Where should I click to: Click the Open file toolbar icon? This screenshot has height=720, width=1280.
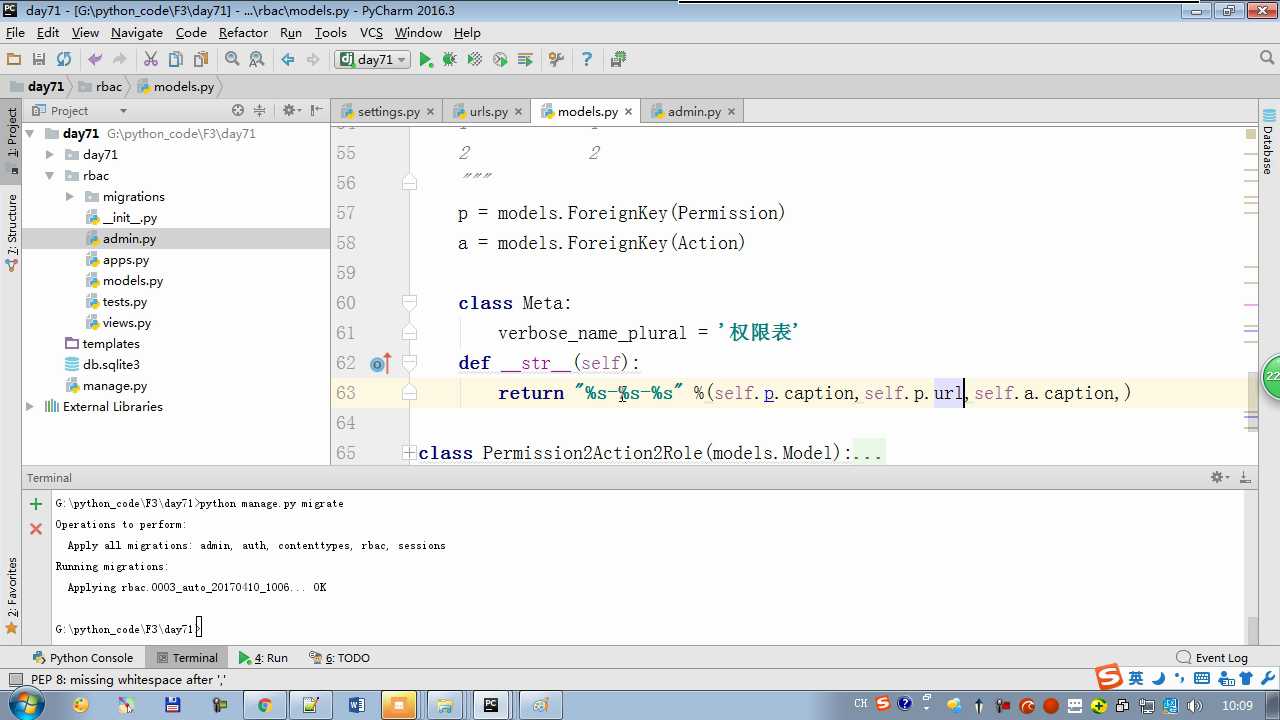coord(14,60)
